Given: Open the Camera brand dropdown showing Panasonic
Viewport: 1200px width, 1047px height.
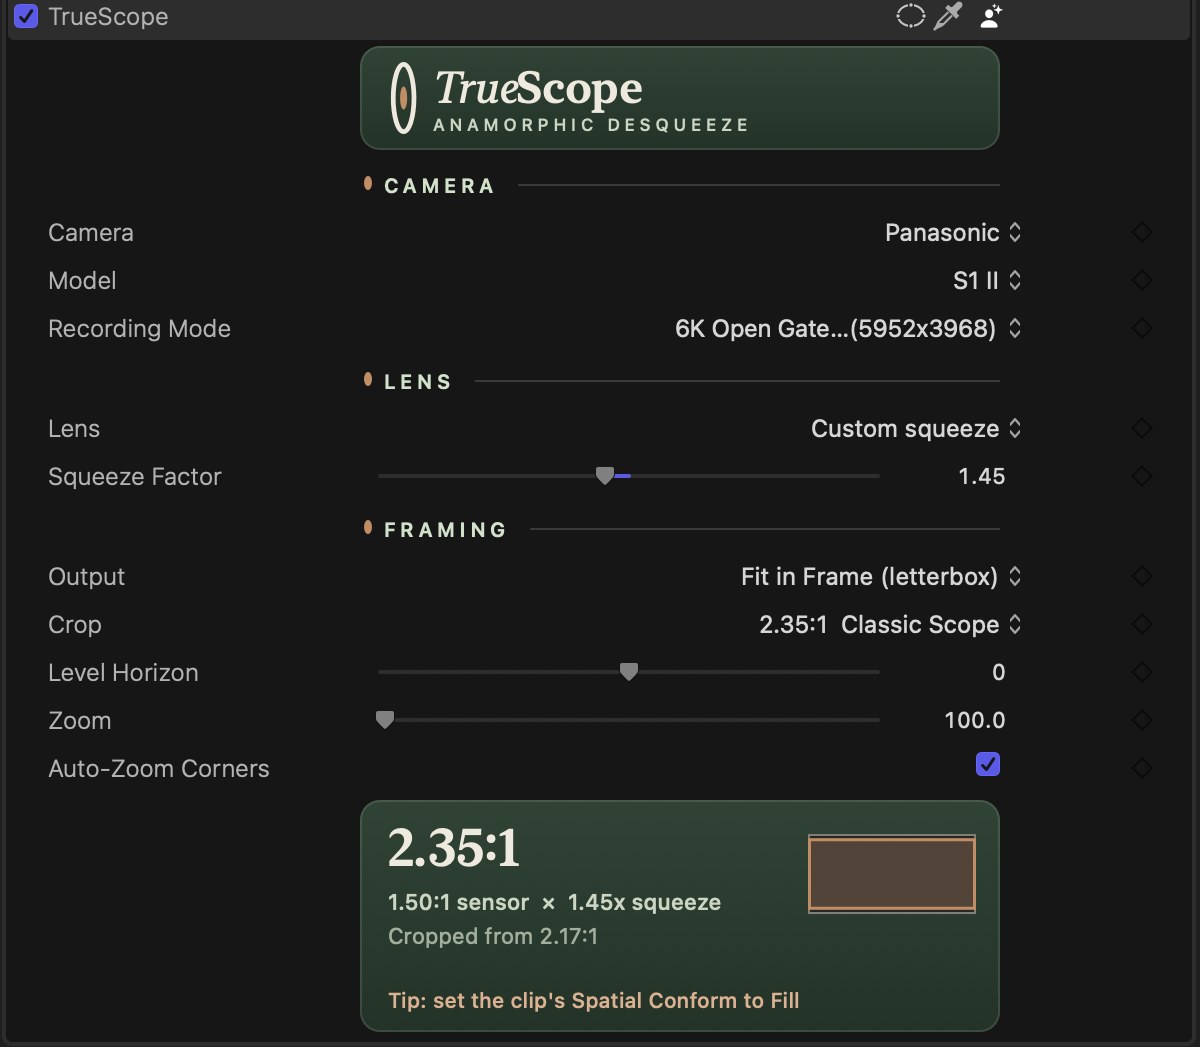Looking at the screenshot, I should [x=953, y=232].
